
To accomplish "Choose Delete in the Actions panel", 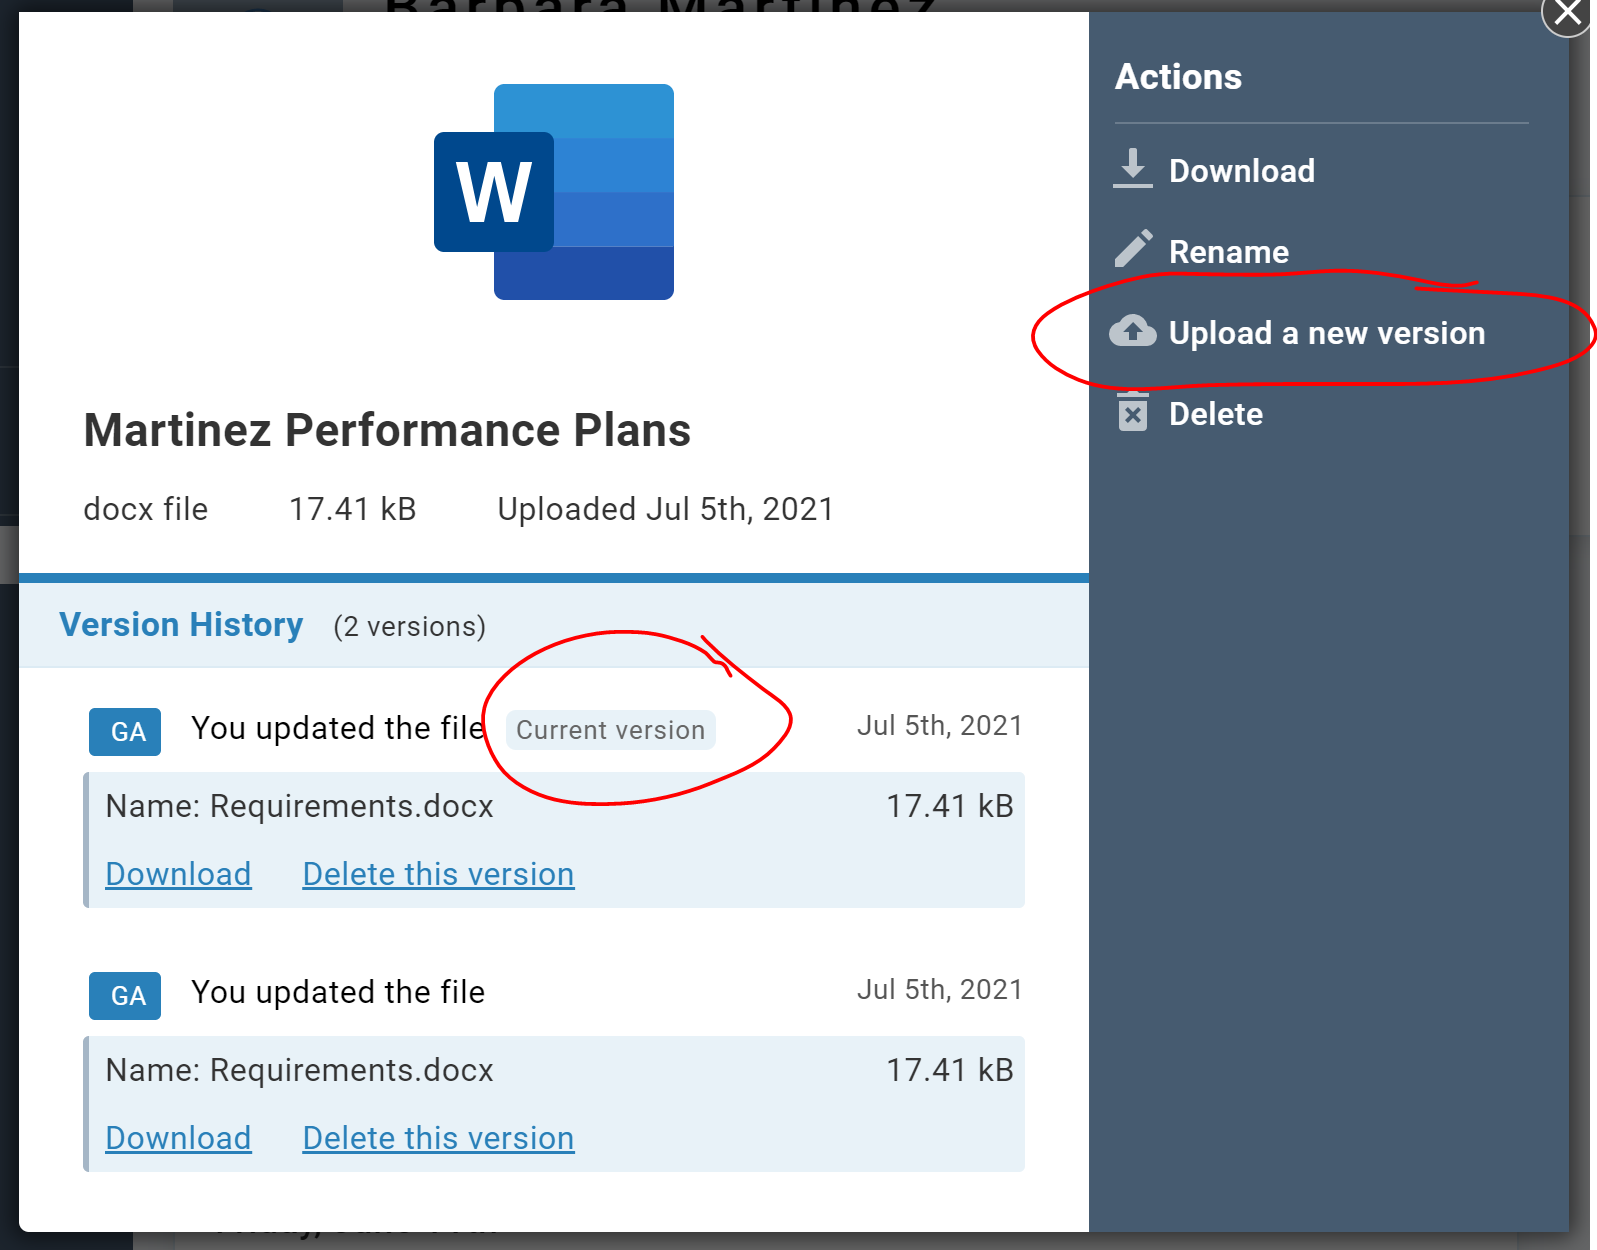I will point(1215,414).
